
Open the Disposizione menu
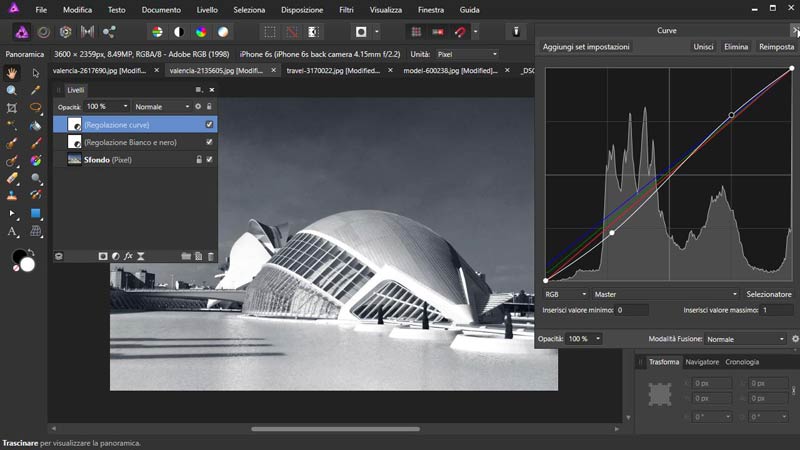pos(302,10)
